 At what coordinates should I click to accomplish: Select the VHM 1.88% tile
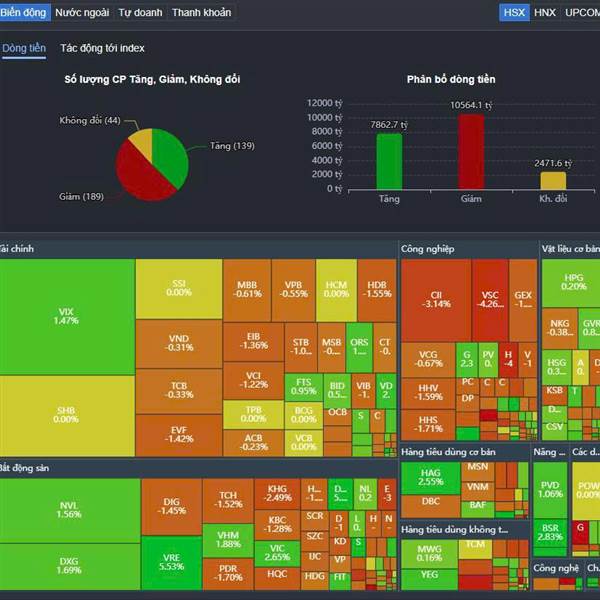228,540
